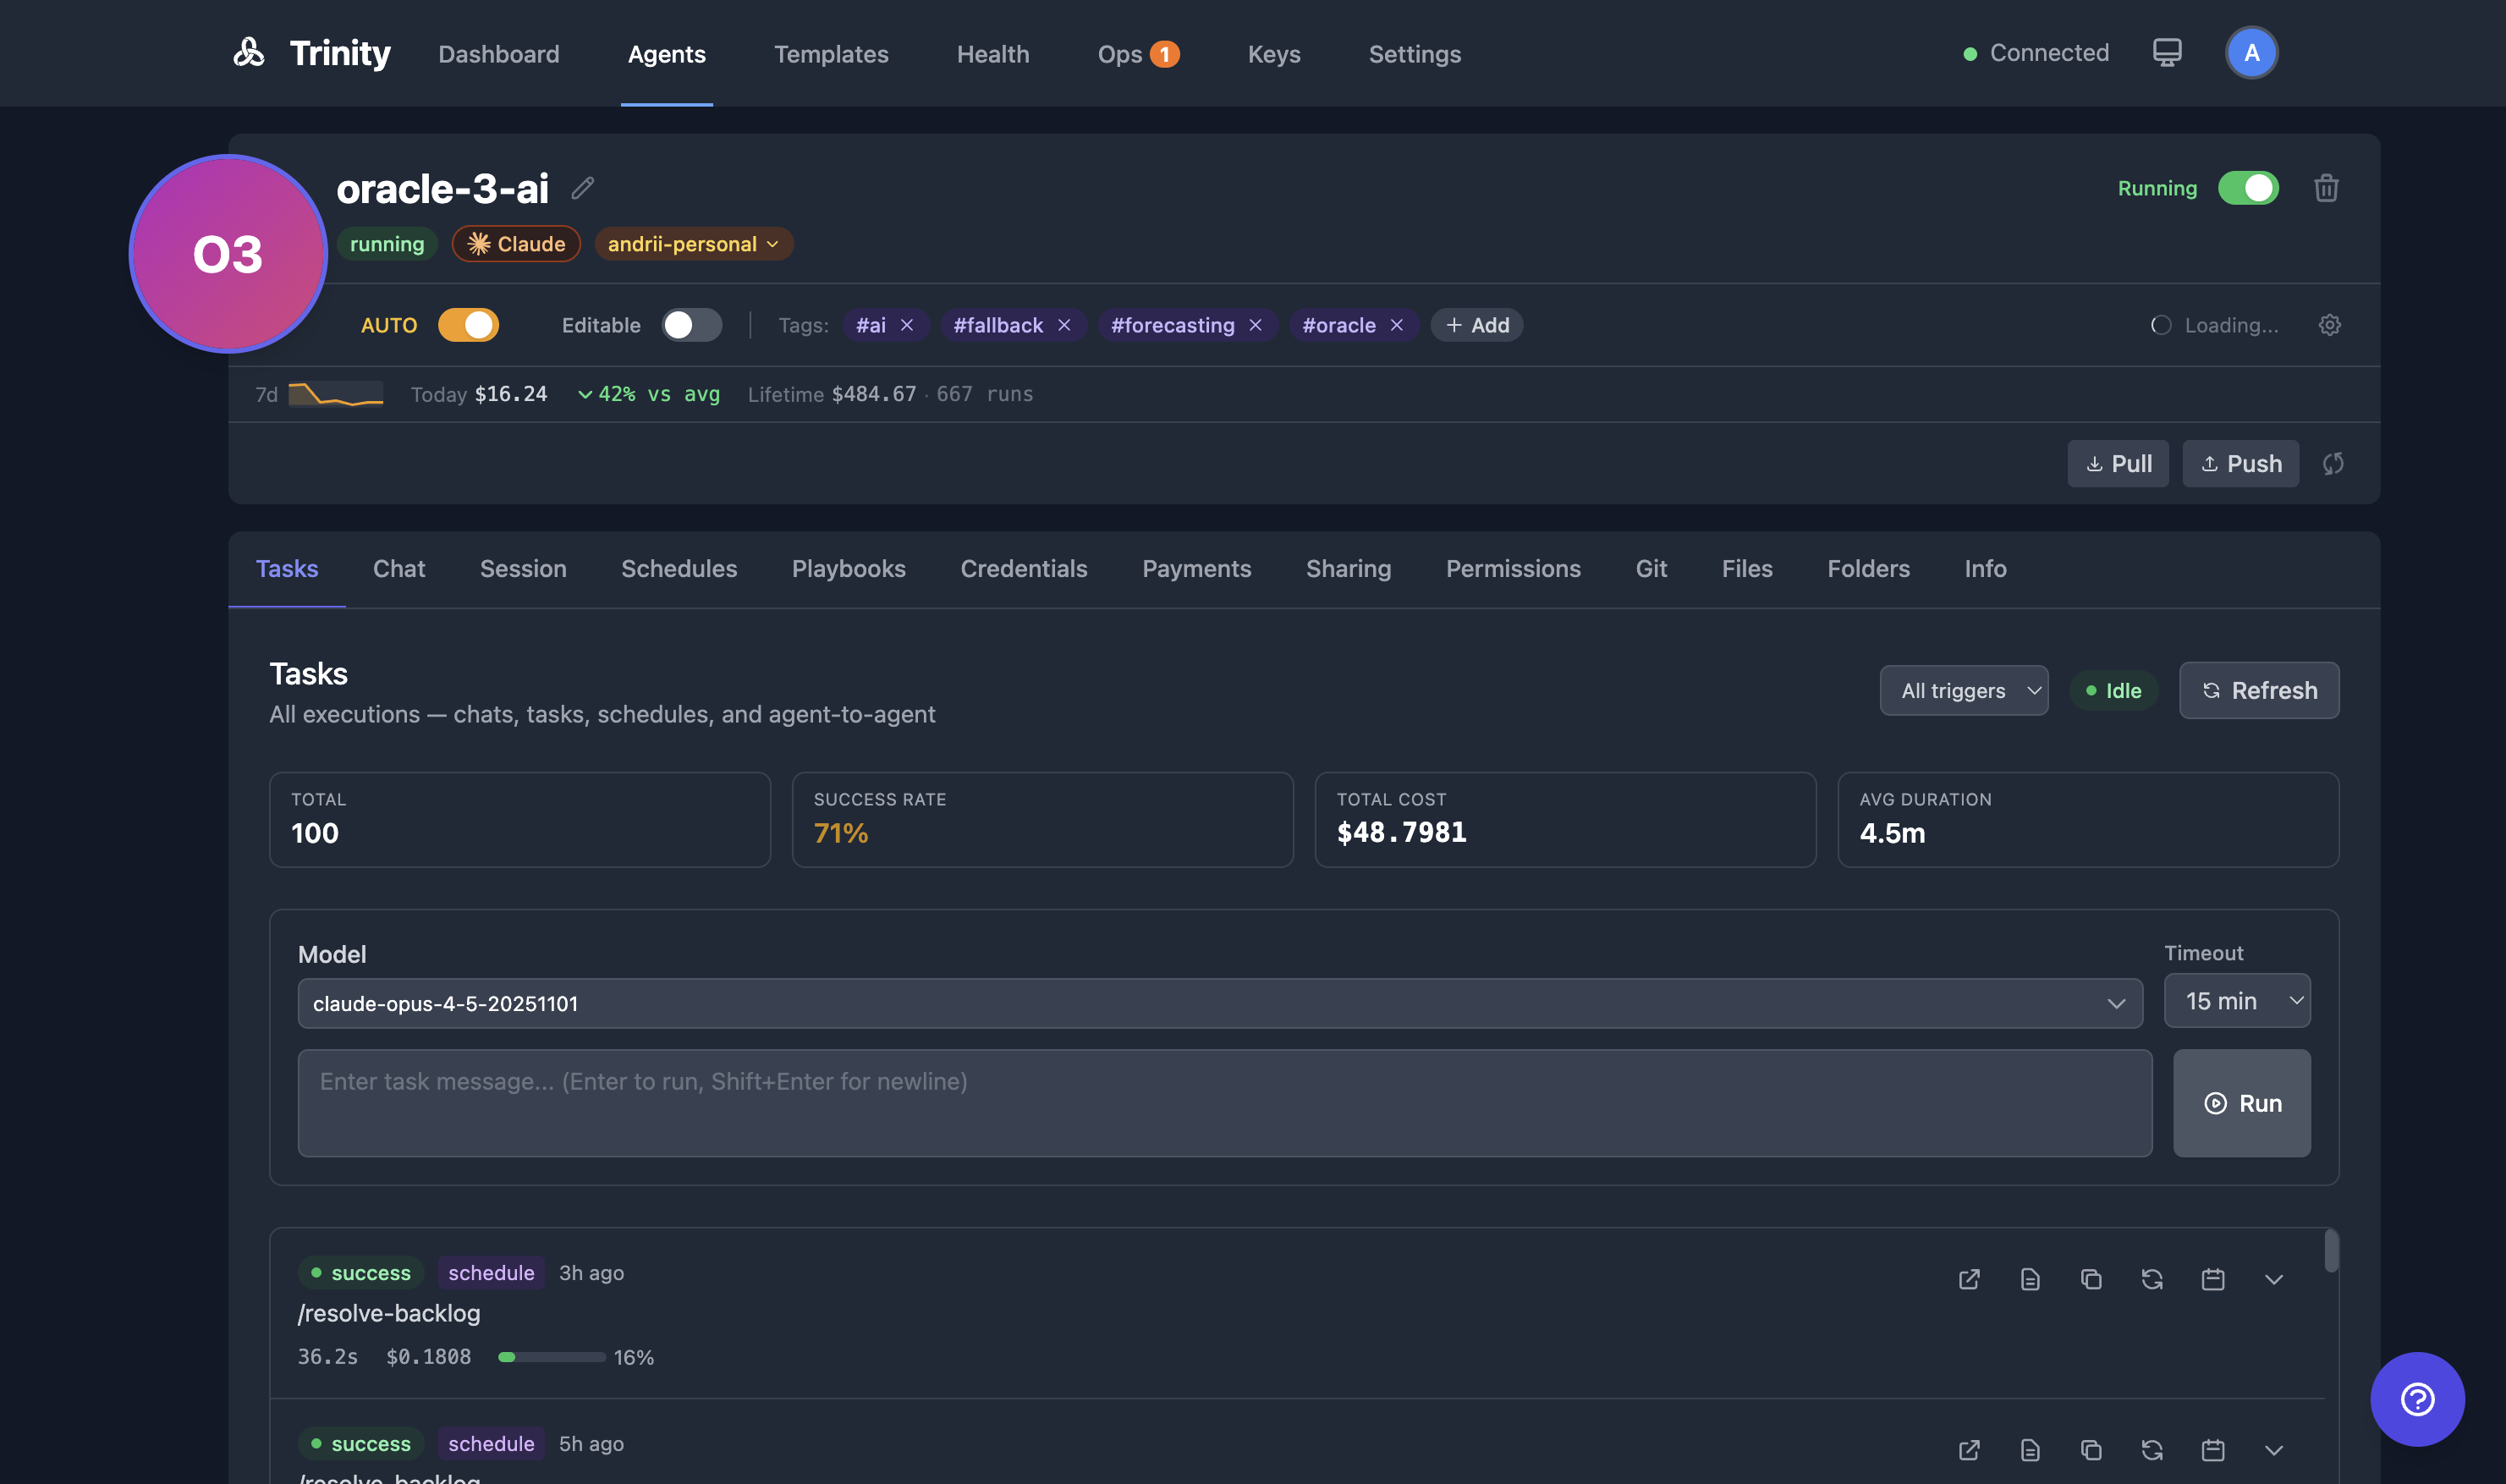Remove the #forecasting tag

(x=1255, y=325)
